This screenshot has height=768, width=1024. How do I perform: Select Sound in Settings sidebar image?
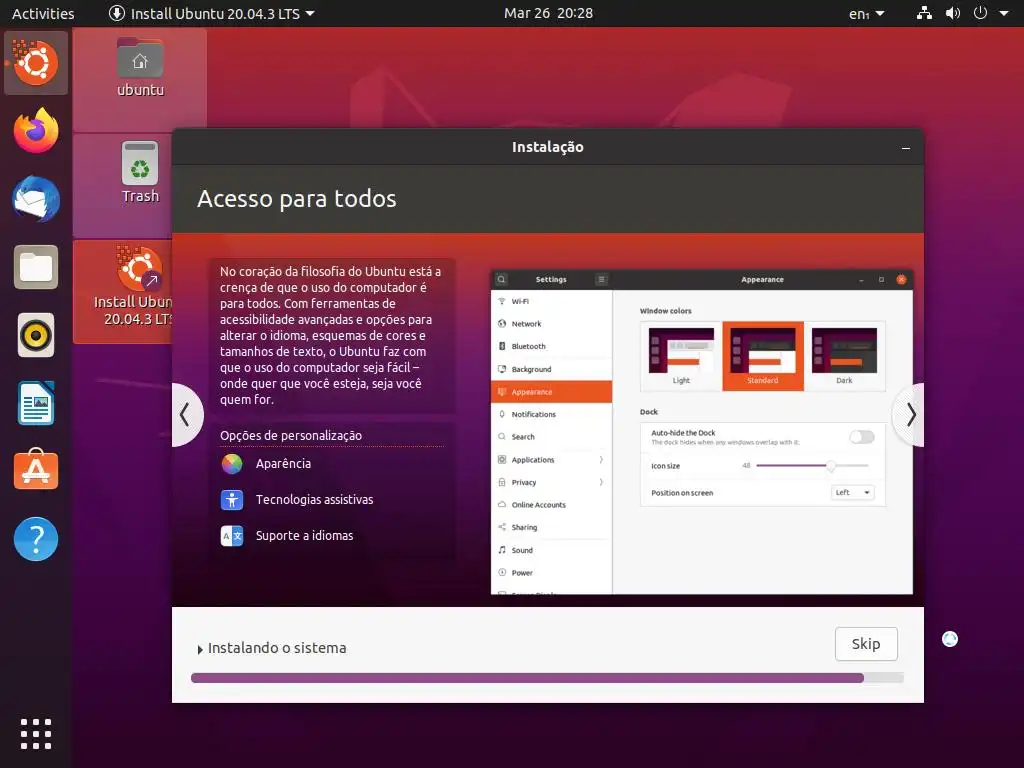551,550
